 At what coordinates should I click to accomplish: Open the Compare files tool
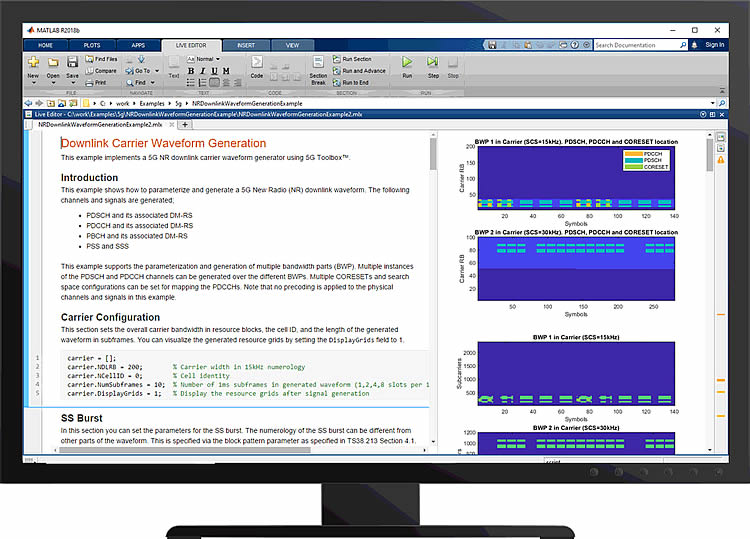point(102,71)
